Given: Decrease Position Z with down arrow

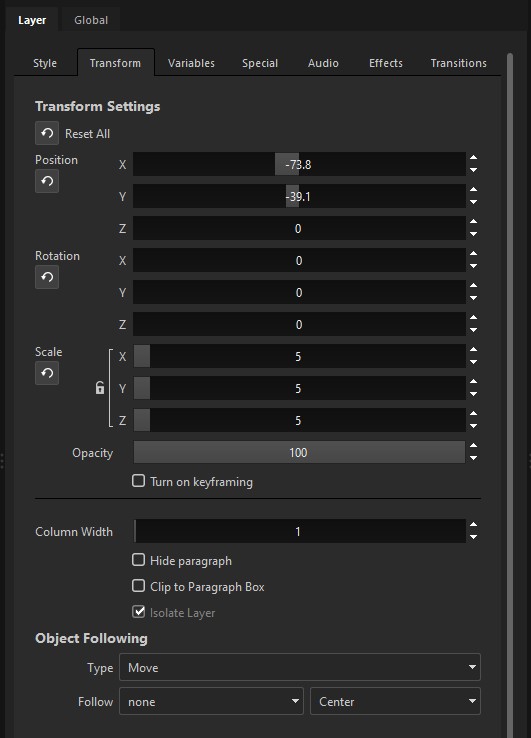Looking at the screenshot, I should pyautogui.click(x=474, y=234).
